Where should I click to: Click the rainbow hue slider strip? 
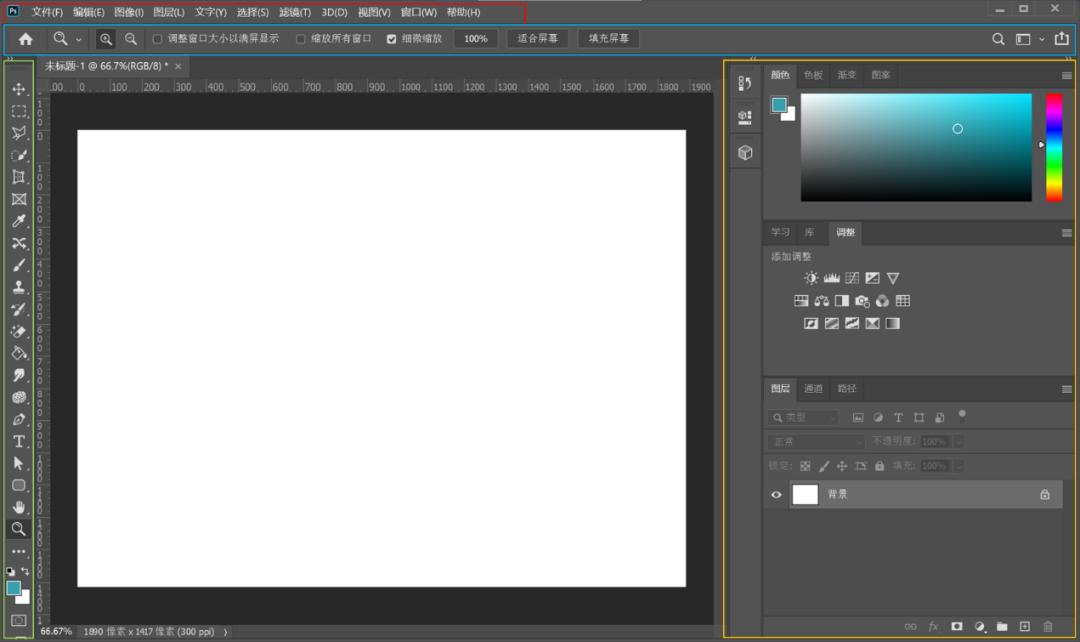1054,146
